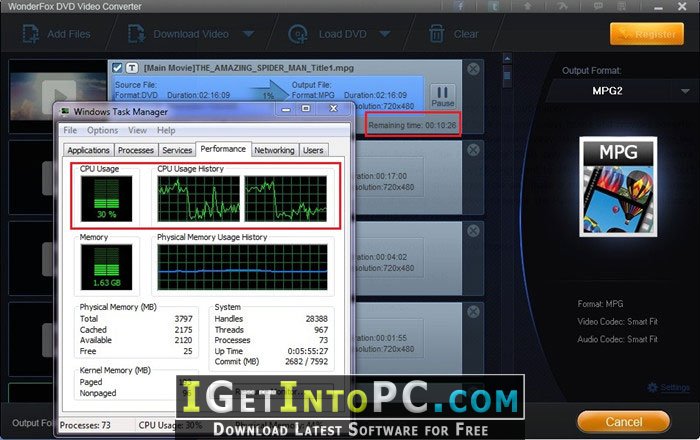Screen dimensions: 700x440
Task: Open Help menu in Task Manager
Action: tap(166, 130)
